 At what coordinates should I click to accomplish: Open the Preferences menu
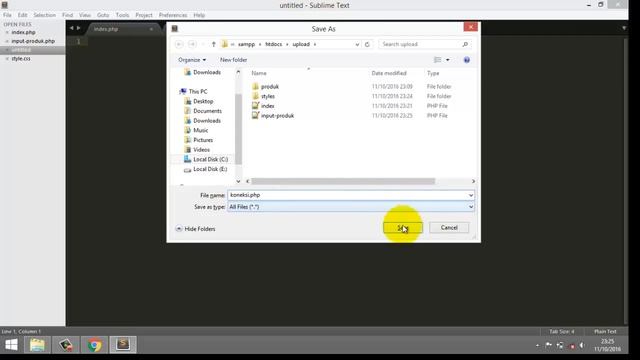click(173, 15)
